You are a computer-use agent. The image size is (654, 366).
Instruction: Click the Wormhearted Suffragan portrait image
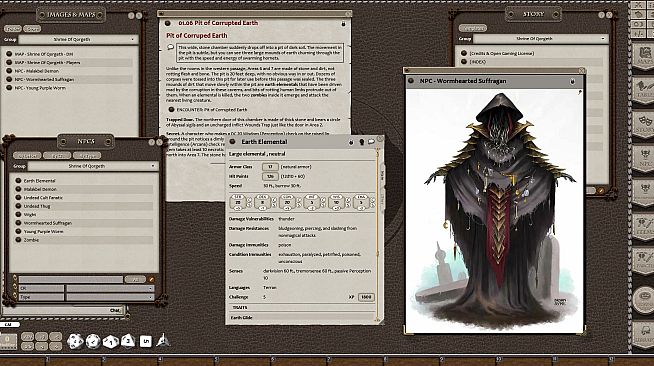pos(495,211)
